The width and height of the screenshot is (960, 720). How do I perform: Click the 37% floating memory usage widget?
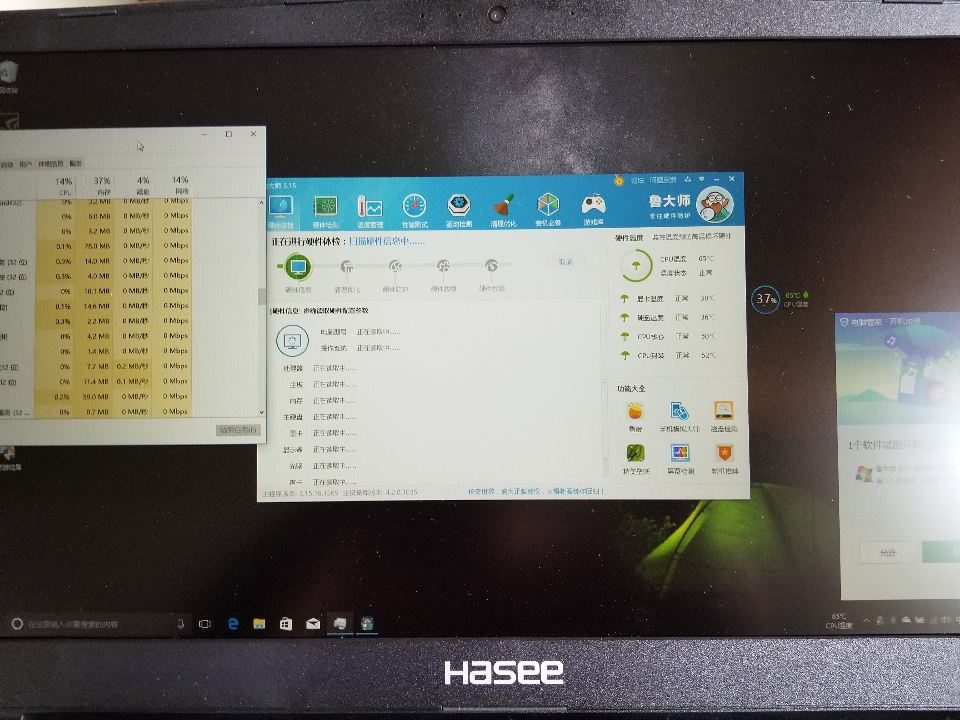point(765,299)
